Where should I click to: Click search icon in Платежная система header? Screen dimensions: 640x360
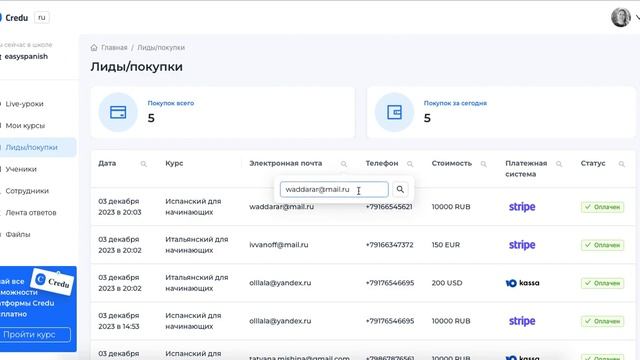point(559,164)
